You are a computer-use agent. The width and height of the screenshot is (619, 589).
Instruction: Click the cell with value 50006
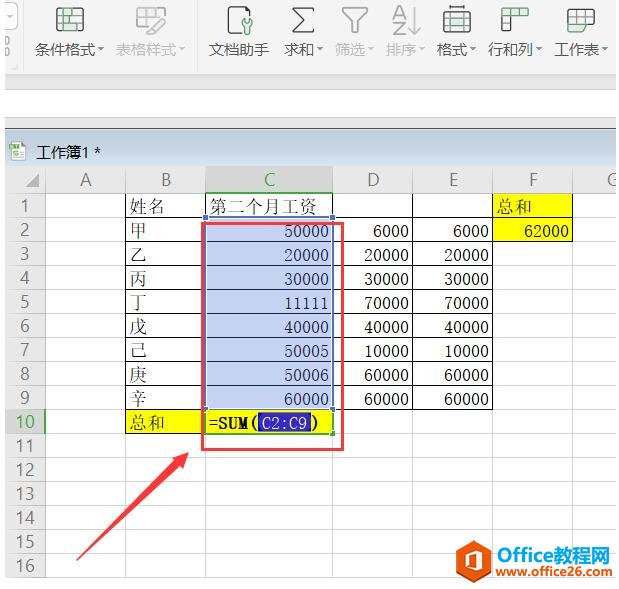click(x=269, y=374)
